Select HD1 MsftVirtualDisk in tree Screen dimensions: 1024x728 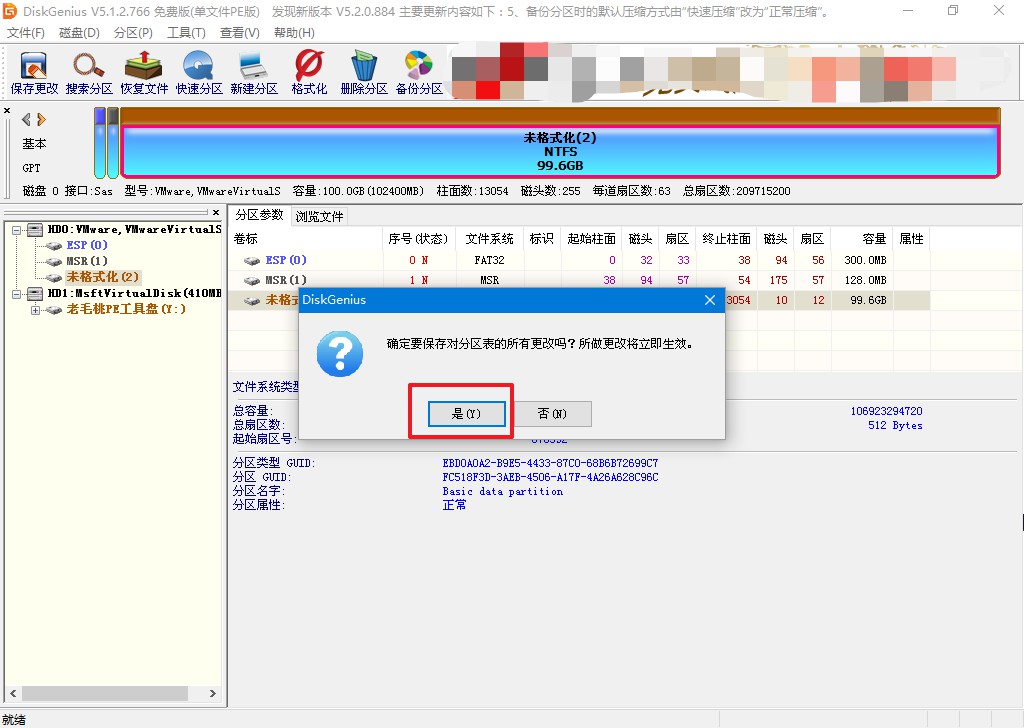(x=135, y=293)
